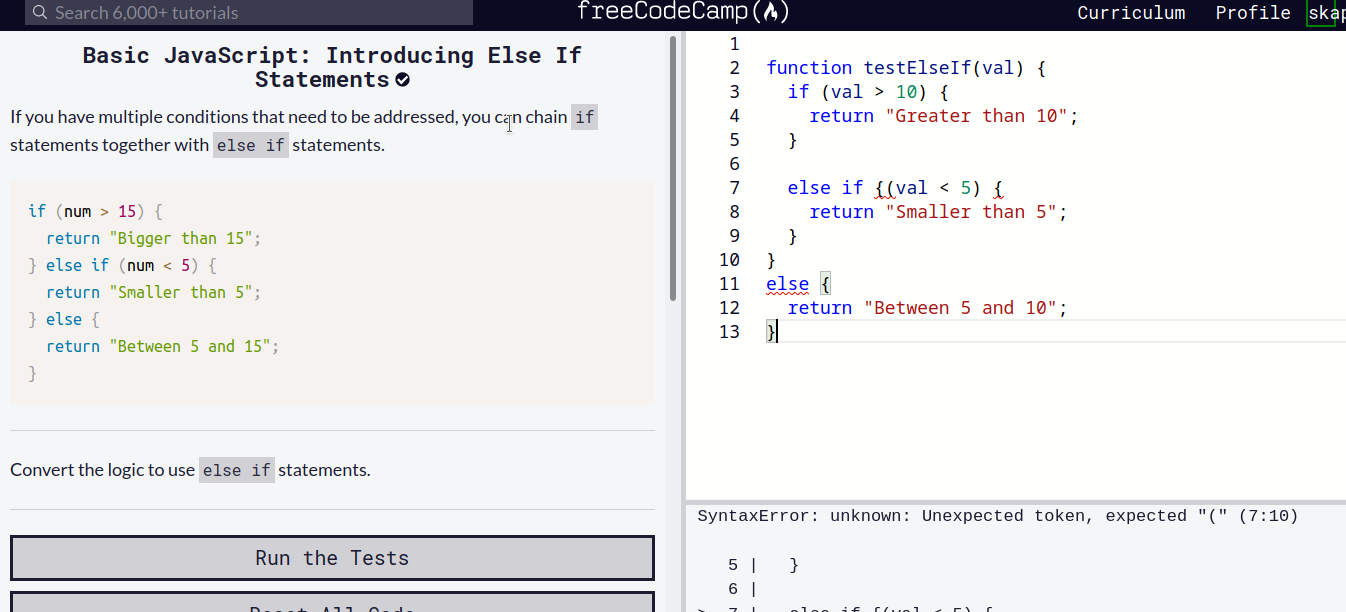Click the underlined else keyword on line 11

coord(787,284)
